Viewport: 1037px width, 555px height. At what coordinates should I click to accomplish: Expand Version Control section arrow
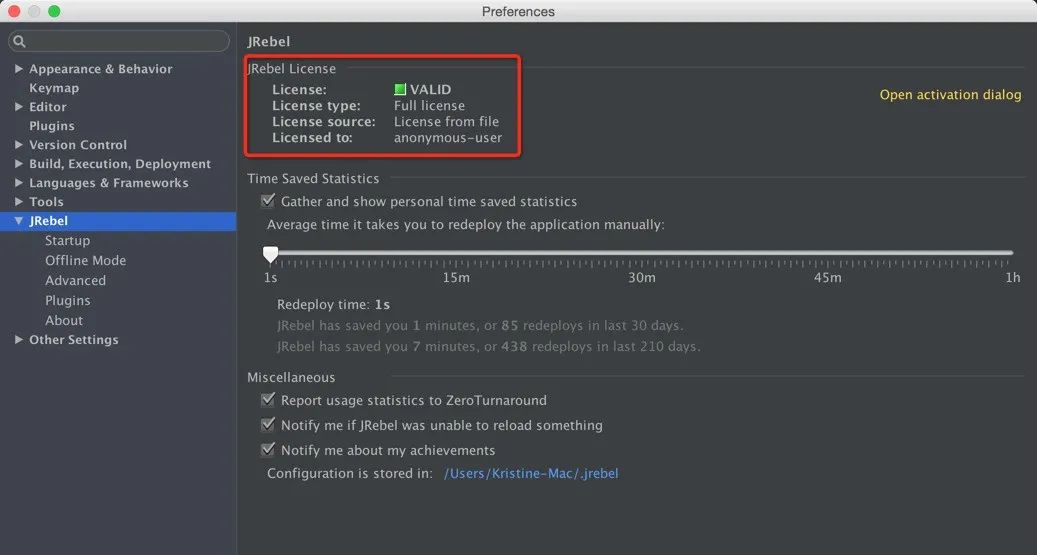point(19,145)
